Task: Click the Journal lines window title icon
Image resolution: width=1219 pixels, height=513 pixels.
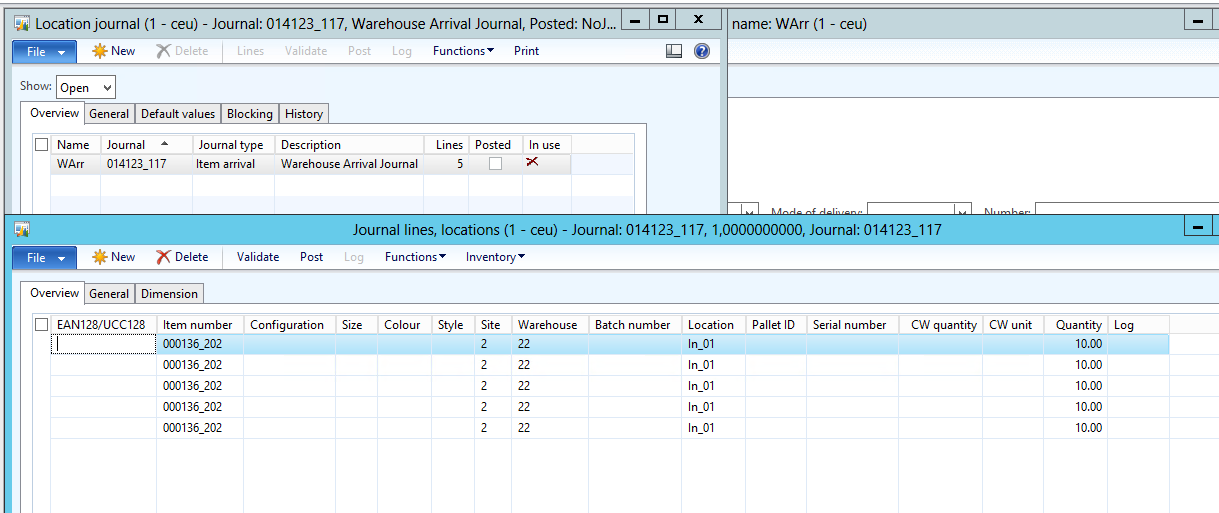Action: (22, 230)
